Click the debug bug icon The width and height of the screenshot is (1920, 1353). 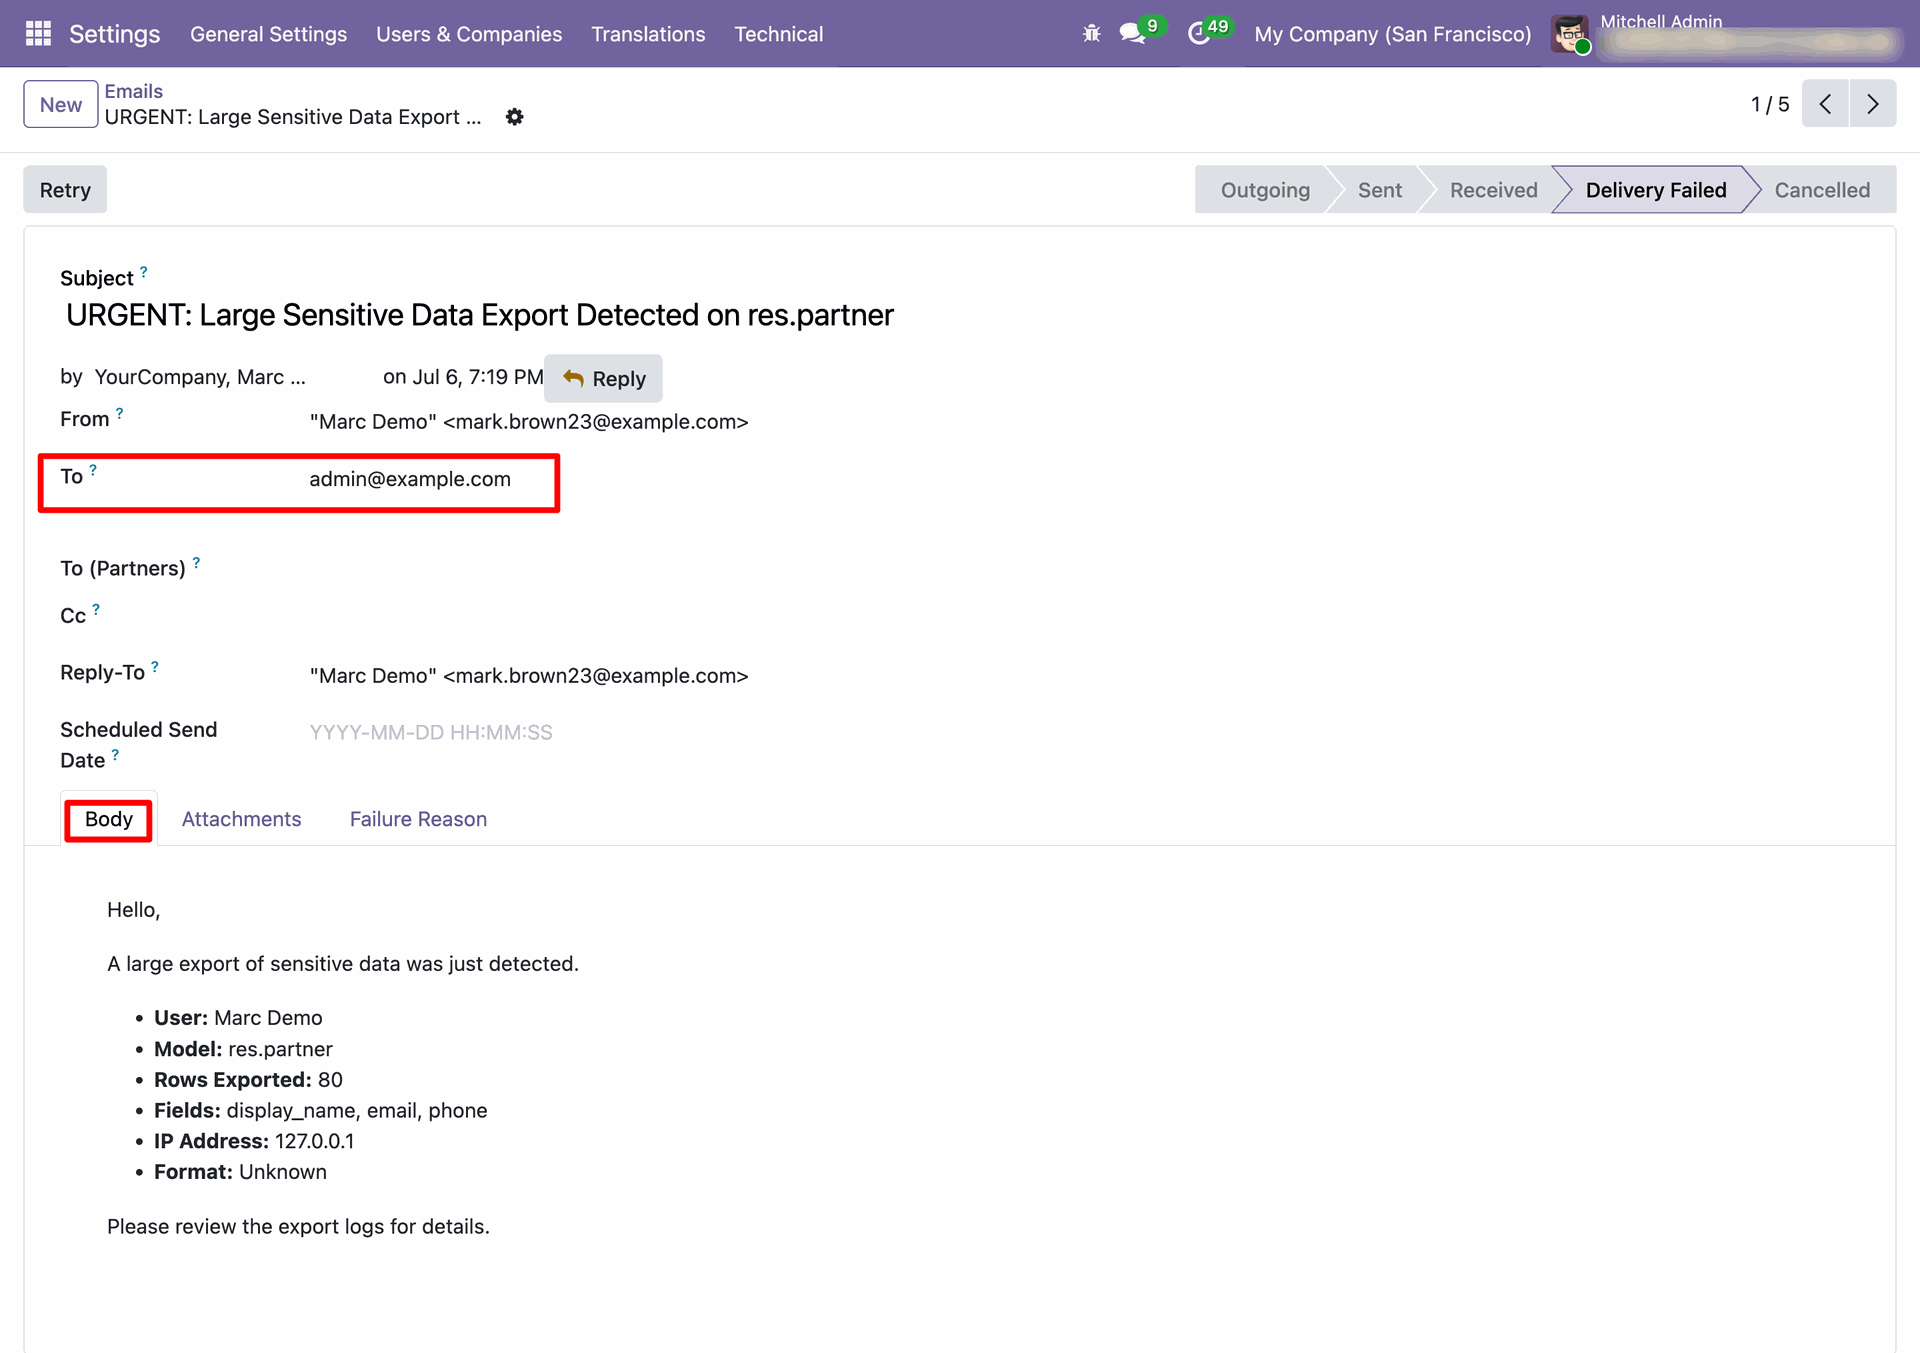tap(1091, 34)
